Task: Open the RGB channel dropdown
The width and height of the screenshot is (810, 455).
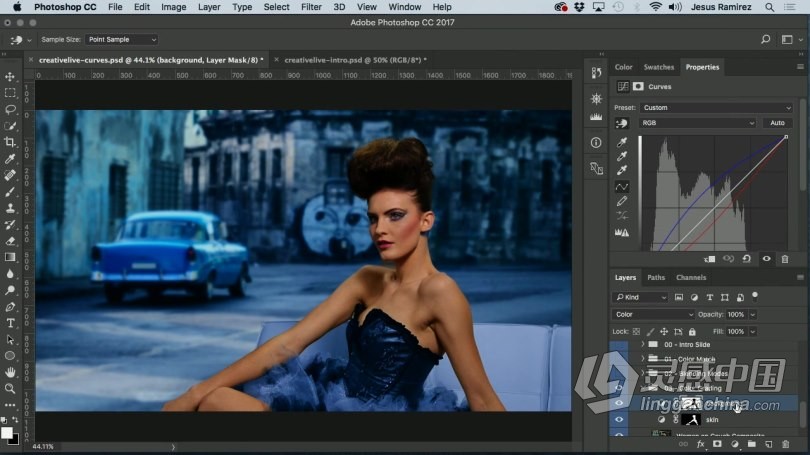Action: coord(697,123)
